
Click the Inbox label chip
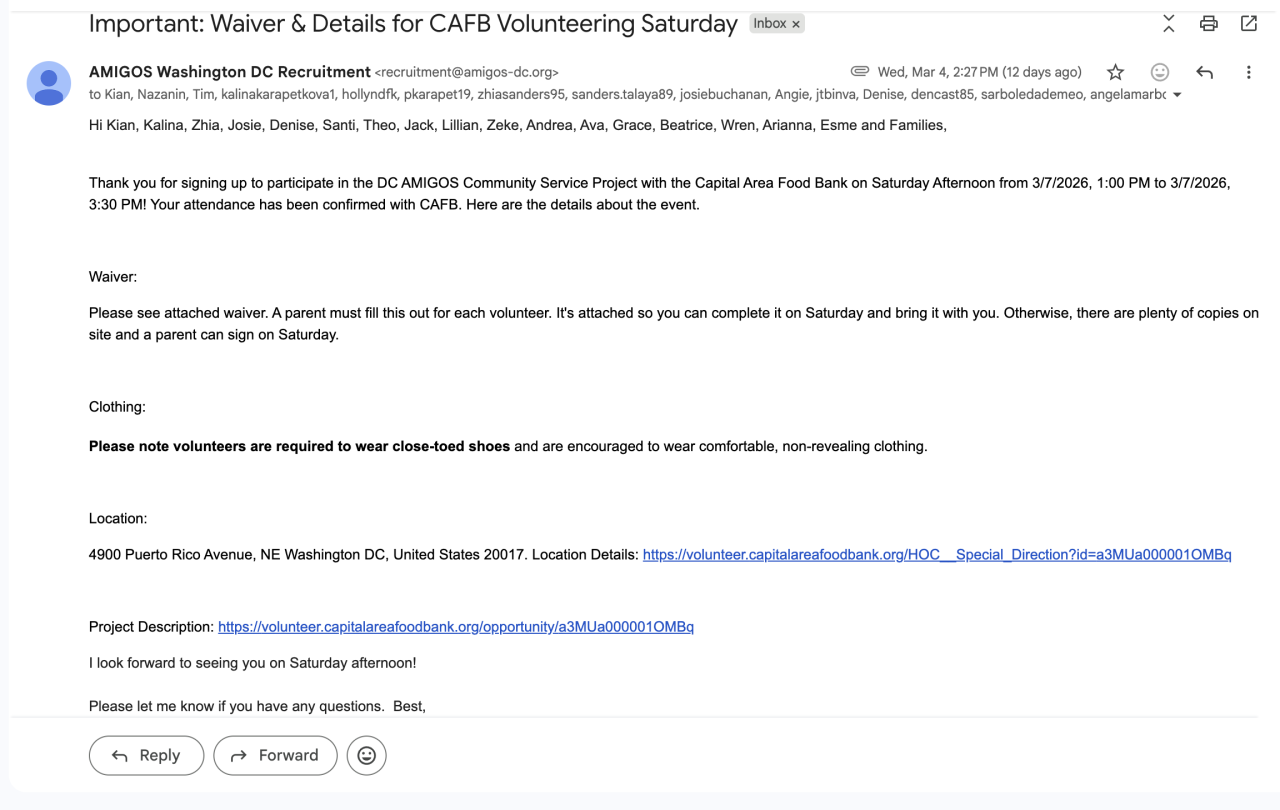(x=769, y=24)
